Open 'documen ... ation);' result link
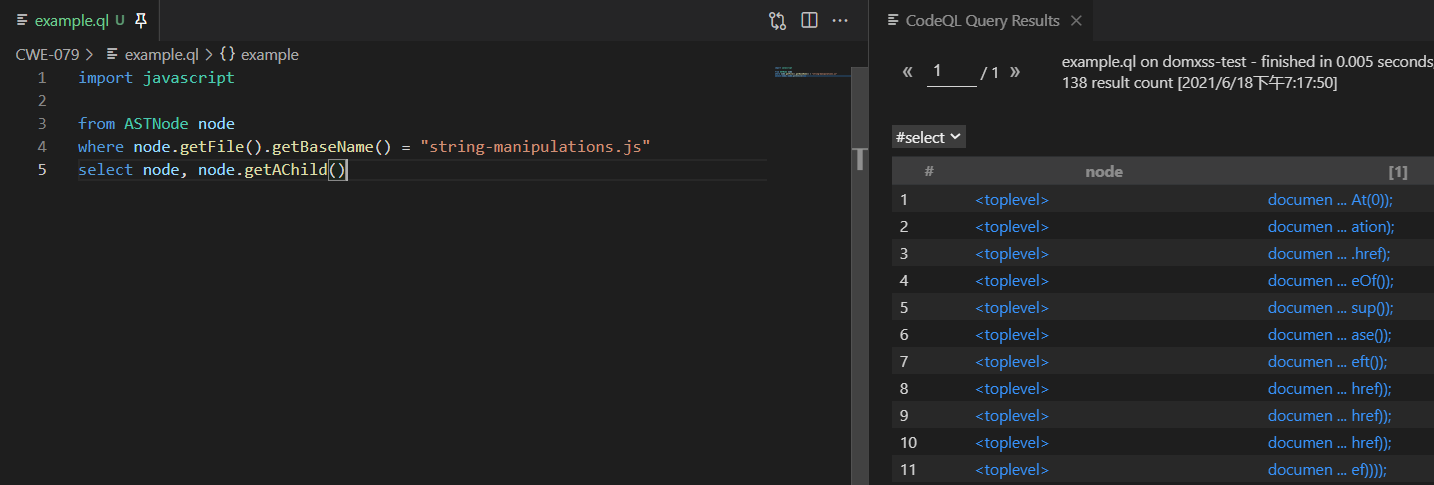This screenshot has height=485, width=1434. pyautogui.click(x=1329, y=227)
